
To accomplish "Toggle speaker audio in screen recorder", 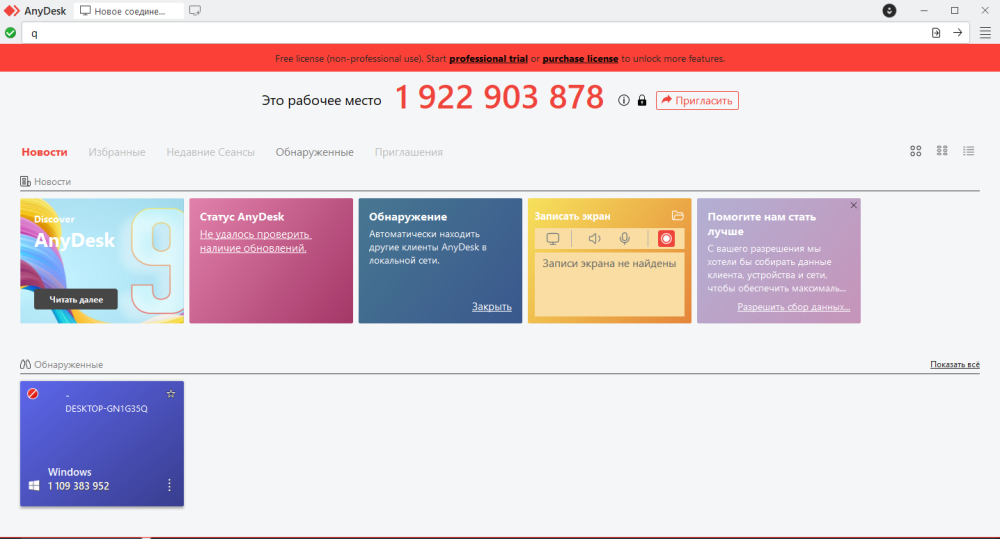I will (x=594, y=239).
